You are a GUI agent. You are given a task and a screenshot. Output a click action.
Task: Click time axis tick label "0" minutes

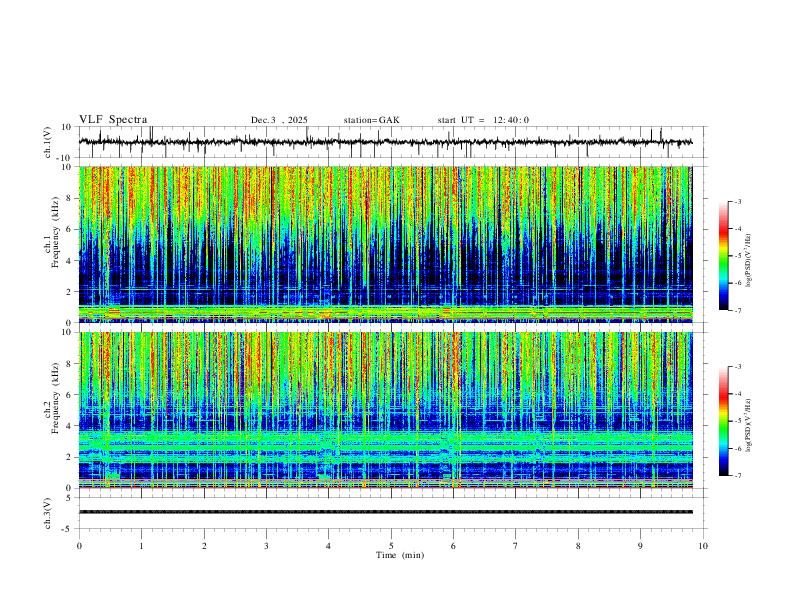[x=79, y=546]
